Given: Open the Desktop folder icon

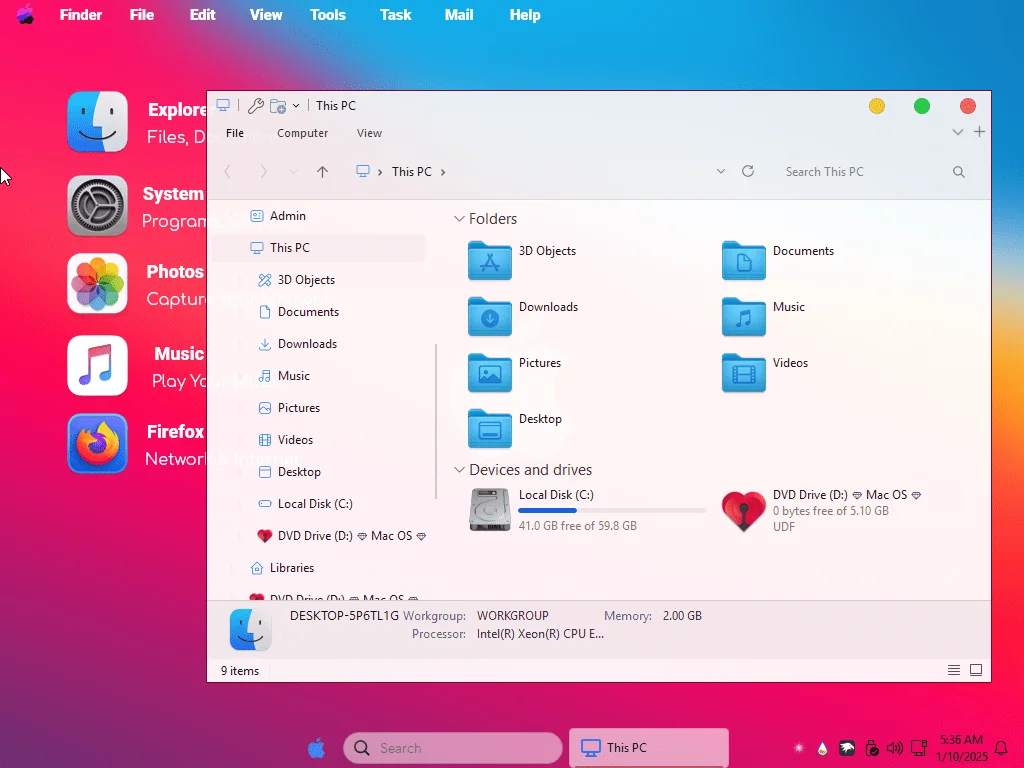Looking at the screenshot, I should [490, 429].
